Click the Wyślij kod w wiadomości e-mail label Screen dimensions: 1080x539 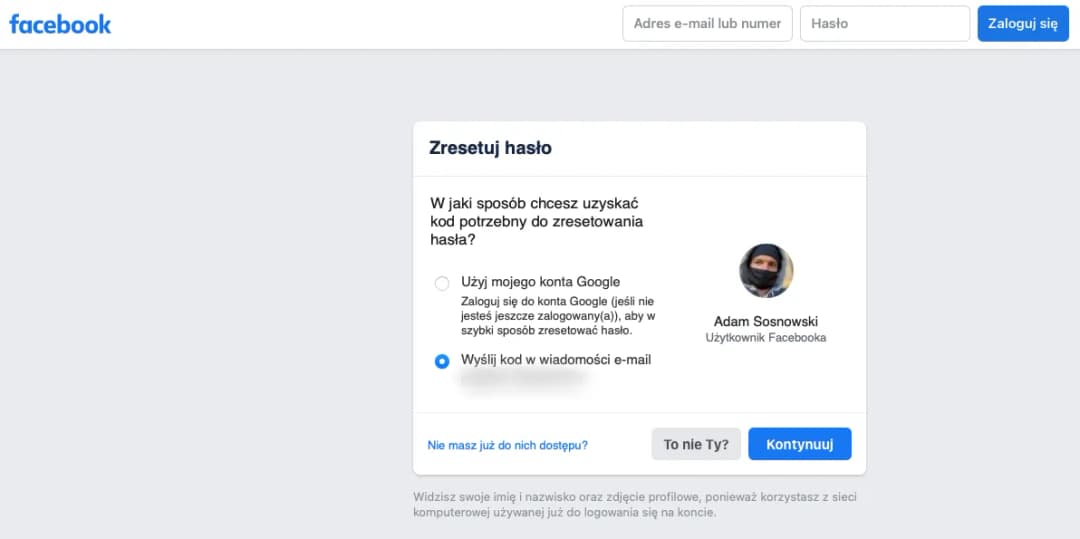tap(556, 359)
